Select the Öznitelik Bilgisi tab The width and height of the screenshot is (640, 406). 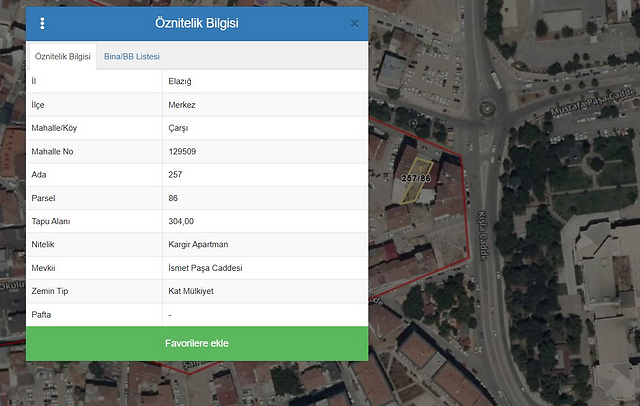pyautogui.click(x=62, y=57)
